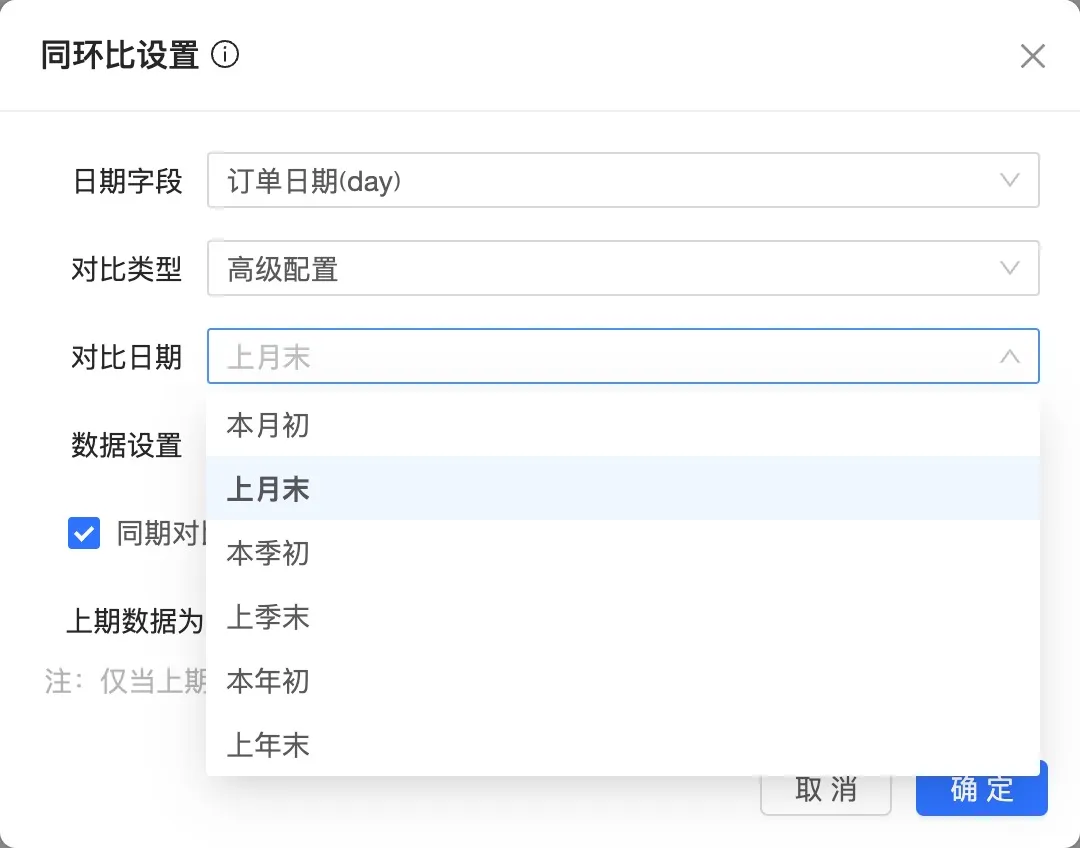Confirm with the 确定 button
1080x848 pixels.
point(982,789)
